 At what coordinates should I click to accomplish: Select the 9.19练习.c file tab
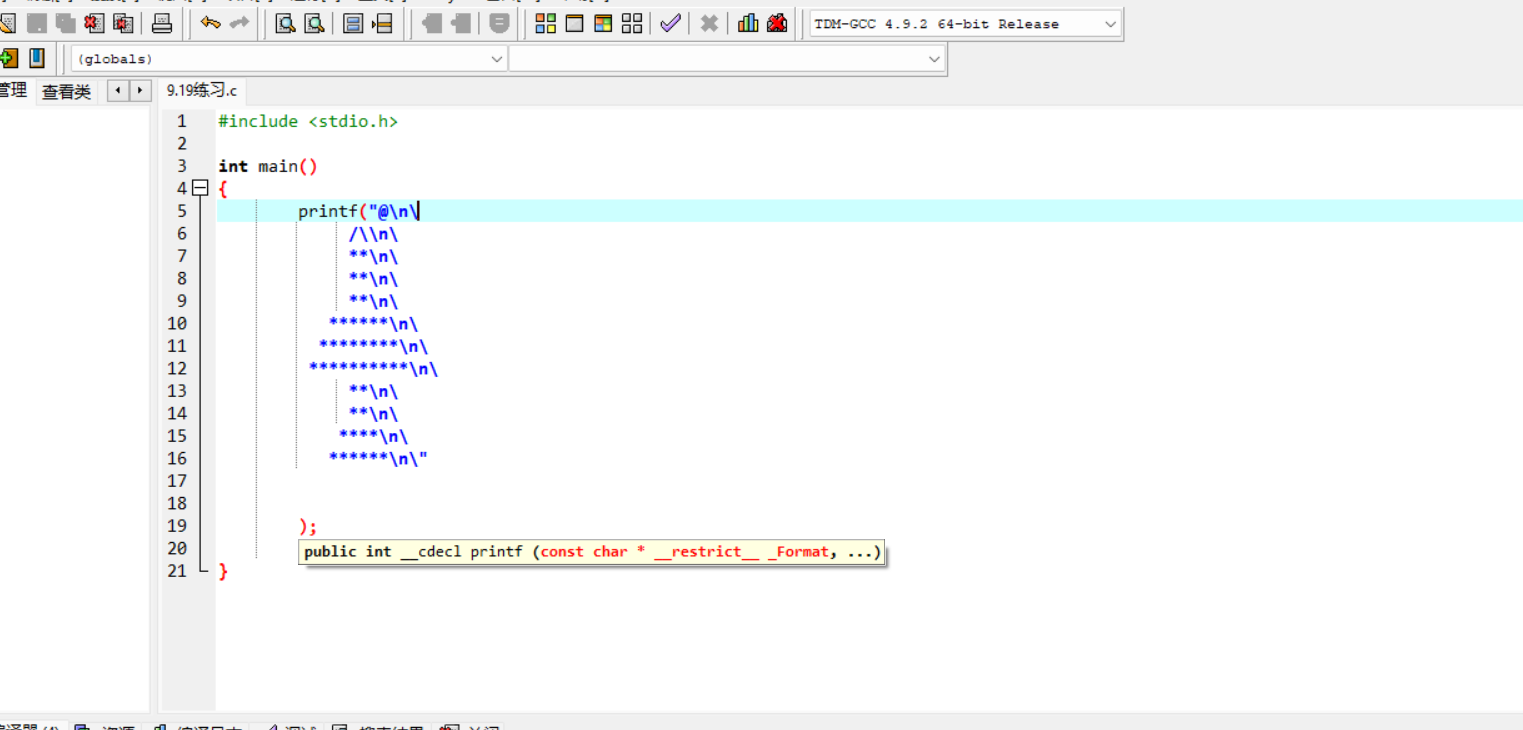pyautogui.click(x=202, y=91)
